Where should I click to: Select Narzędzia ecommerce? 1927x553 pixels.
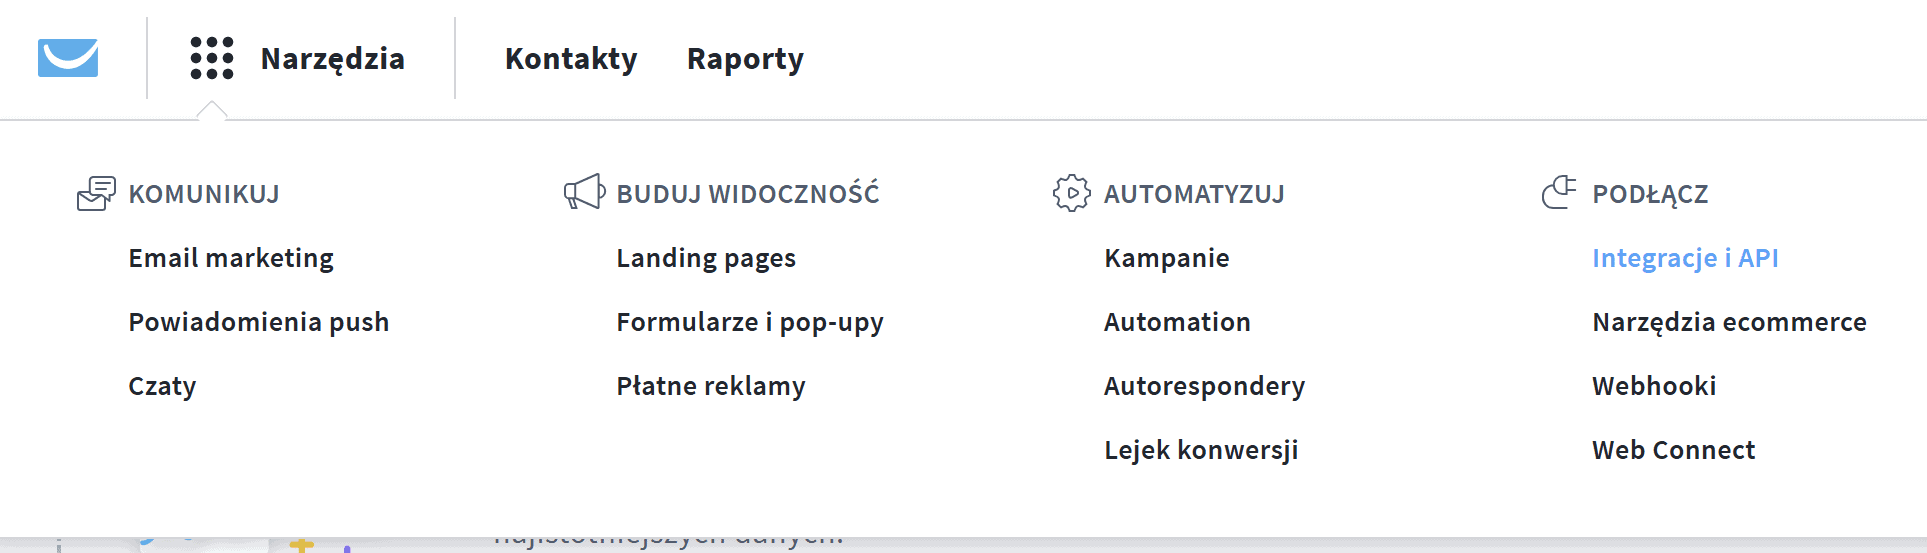pyautogui.click(x=1729, y=322)
